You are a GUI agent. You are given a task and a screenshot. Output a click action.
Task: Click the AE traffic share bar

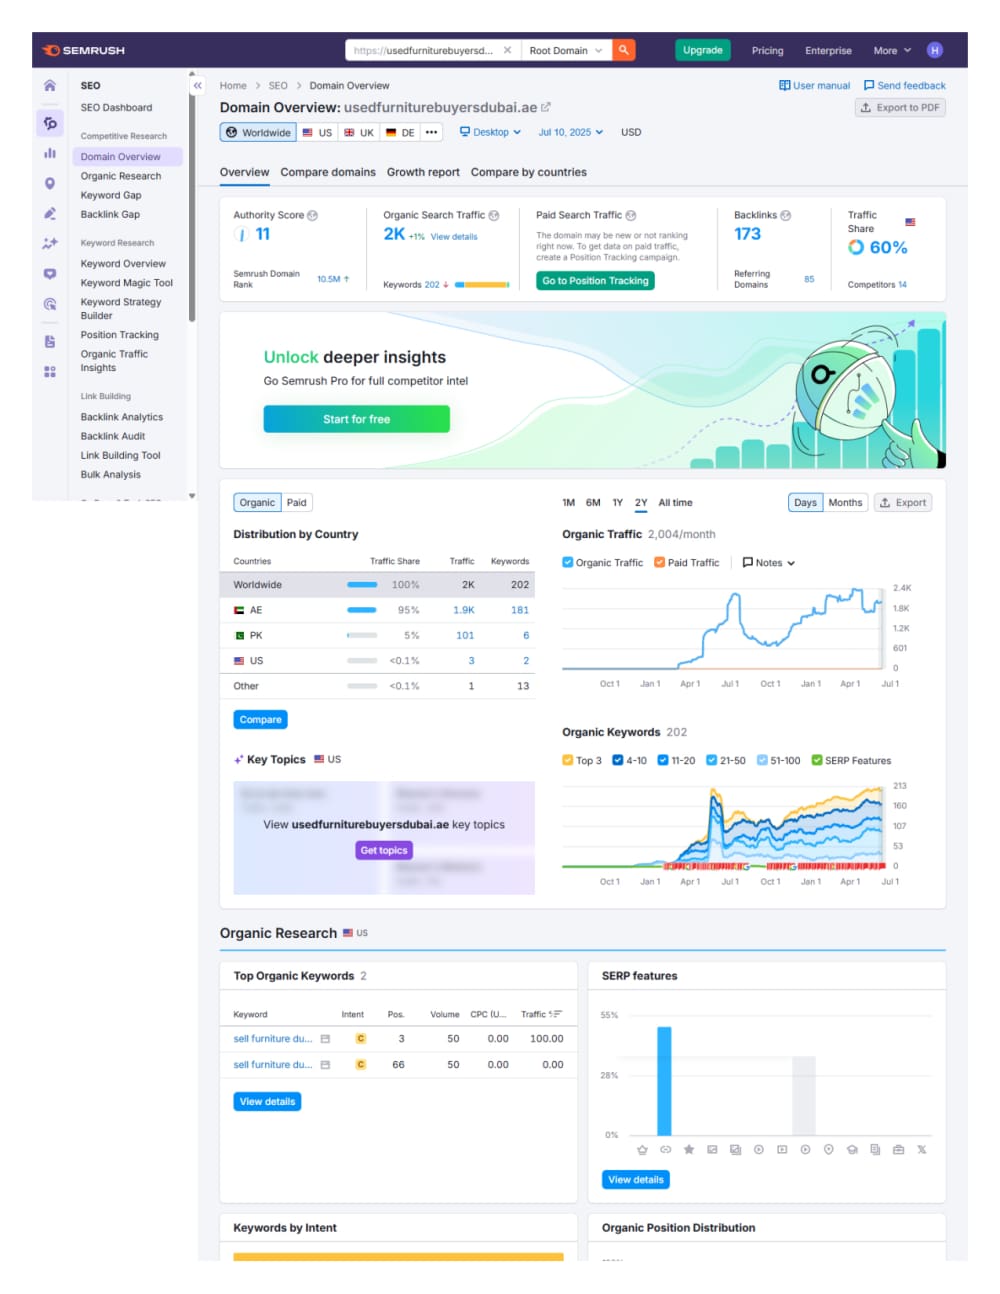362,610
